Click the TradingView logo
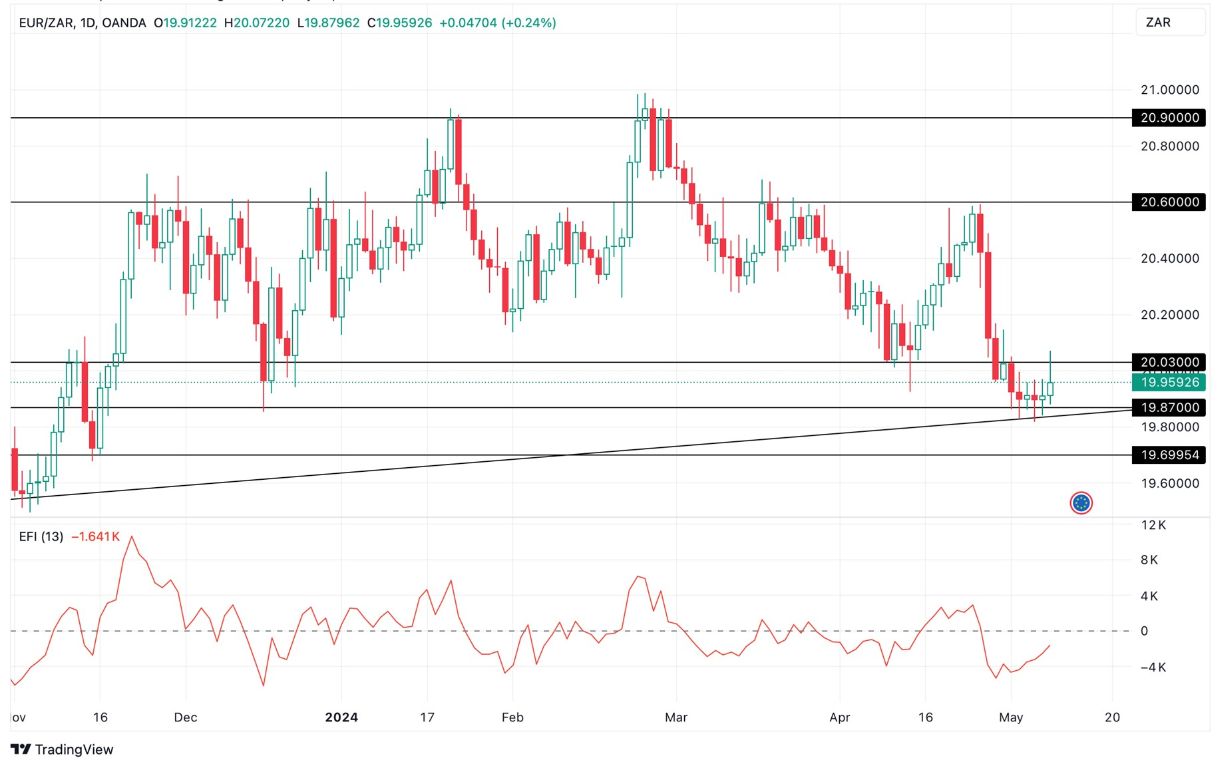 coord(58,749)
